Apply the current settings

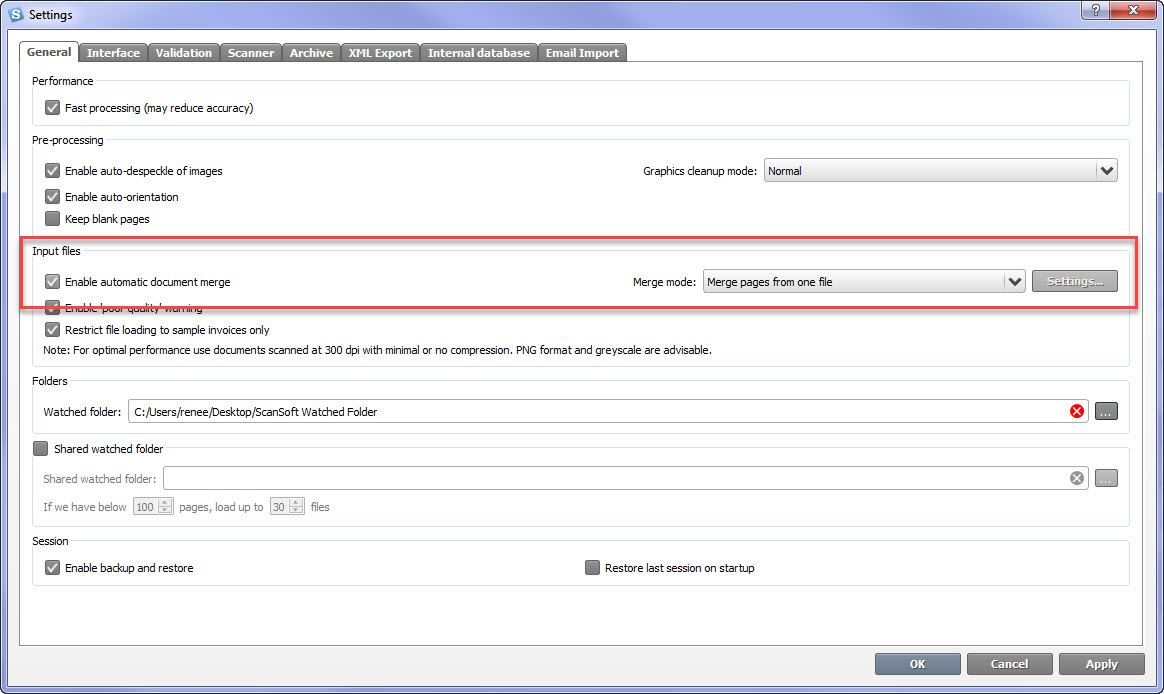pos(1101,663)
